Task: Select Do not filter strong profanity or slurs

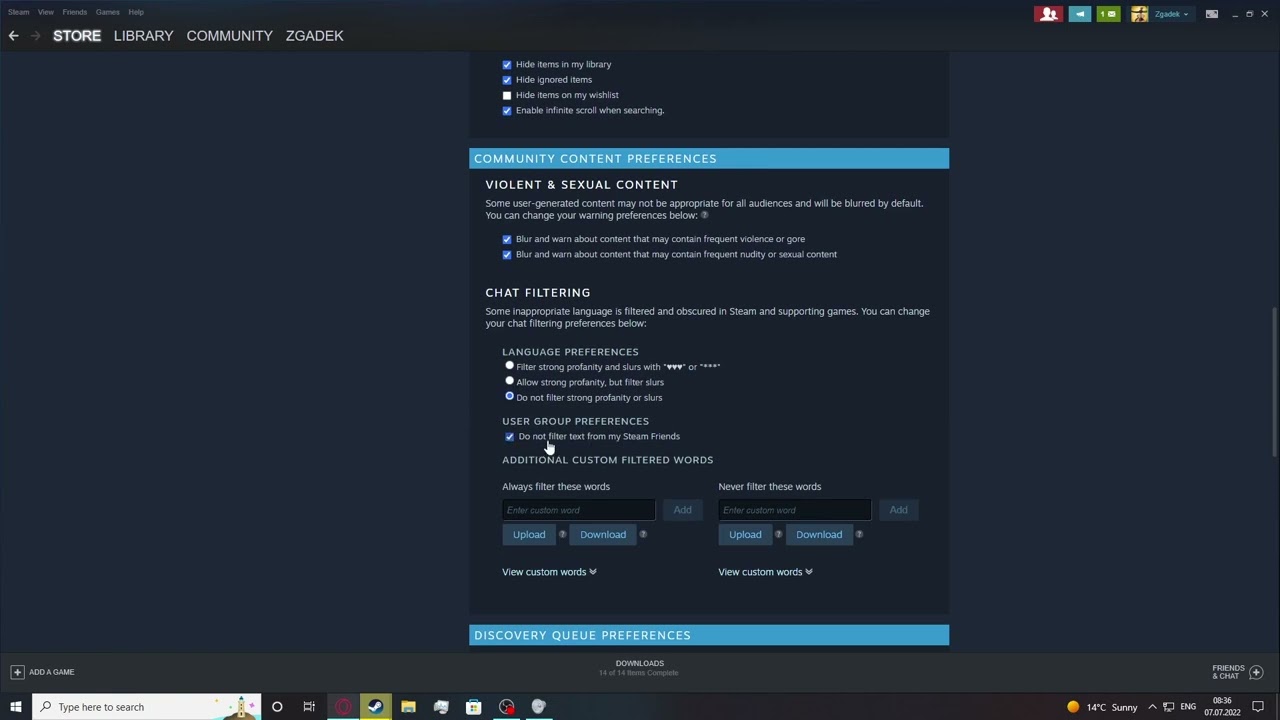Action: (509, 396)
